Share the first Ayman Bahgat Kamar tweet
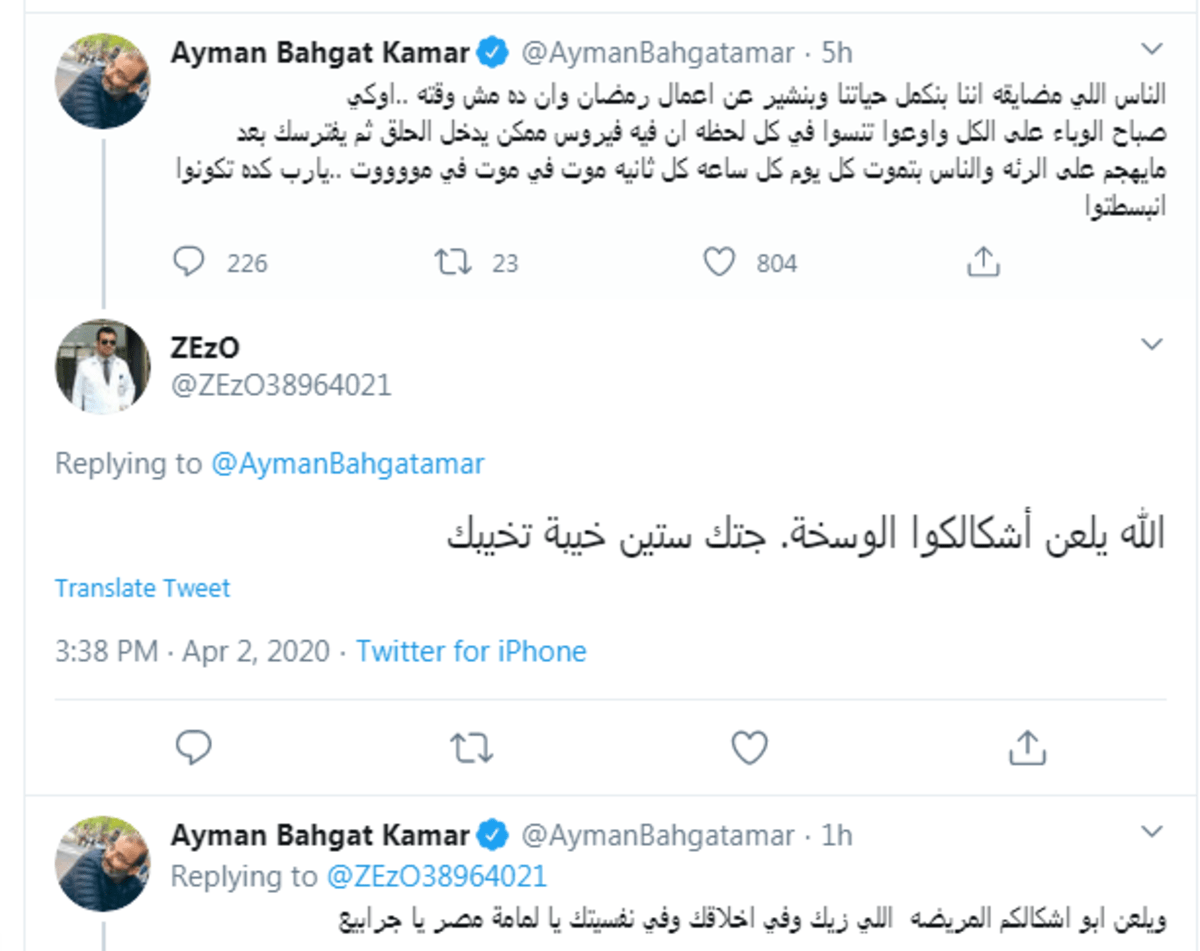Viewport: 1200px width, 951px height. pyautogui.click(x=984, y=261)
